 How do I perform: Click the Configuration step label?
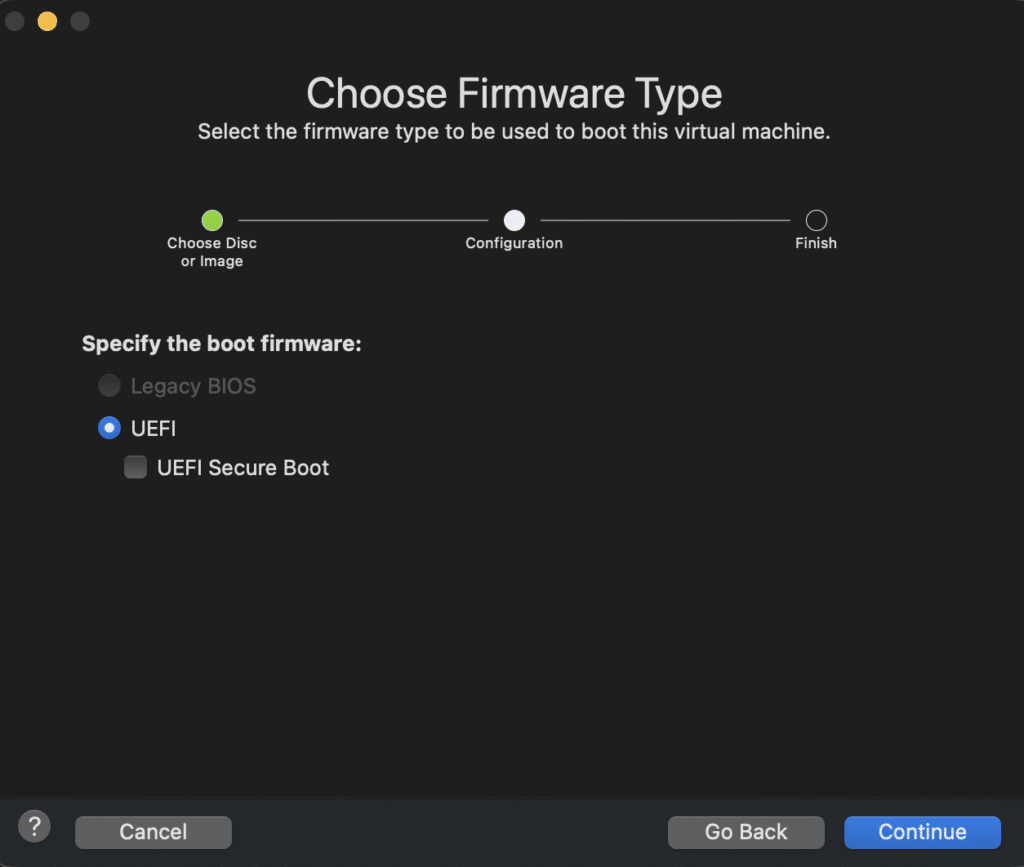pyautogui.click(x=513, y=242)
